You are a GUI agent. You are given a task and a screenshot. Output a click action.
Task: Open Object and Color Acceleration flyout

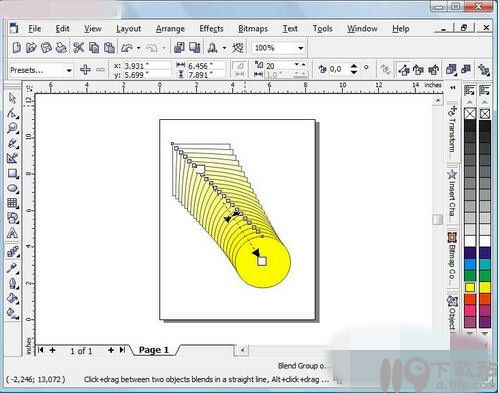click(451, 70)
